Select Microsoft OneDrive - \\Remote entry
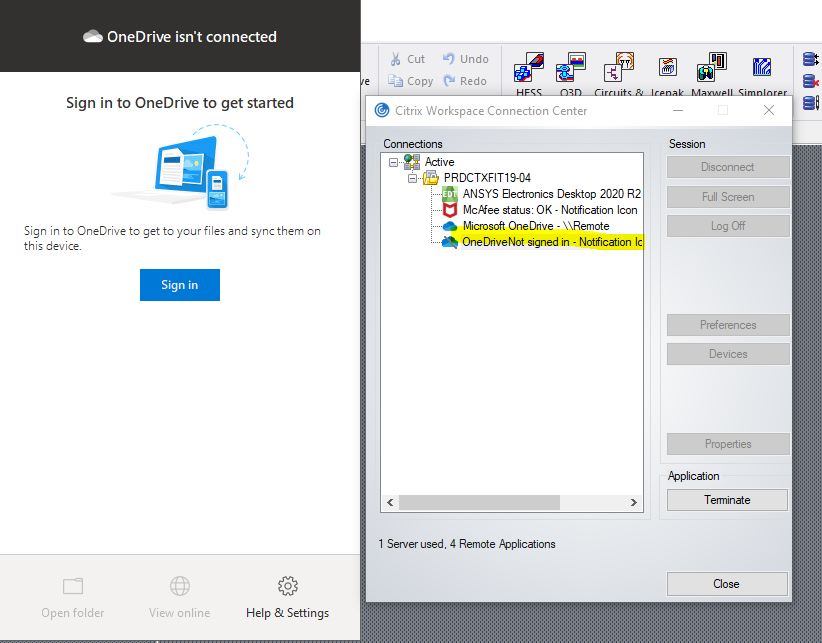This screenshot has height=643, width=822. 536,226
